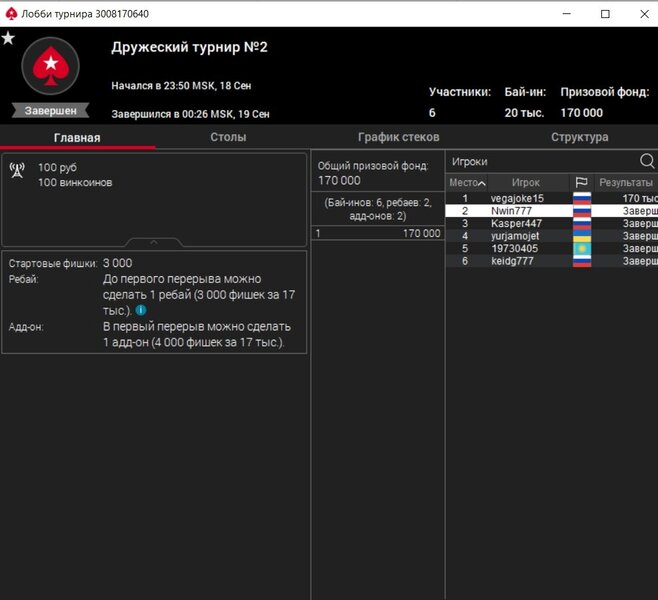
Task: Sort by Результаты column header
Action: click(626, 183)
